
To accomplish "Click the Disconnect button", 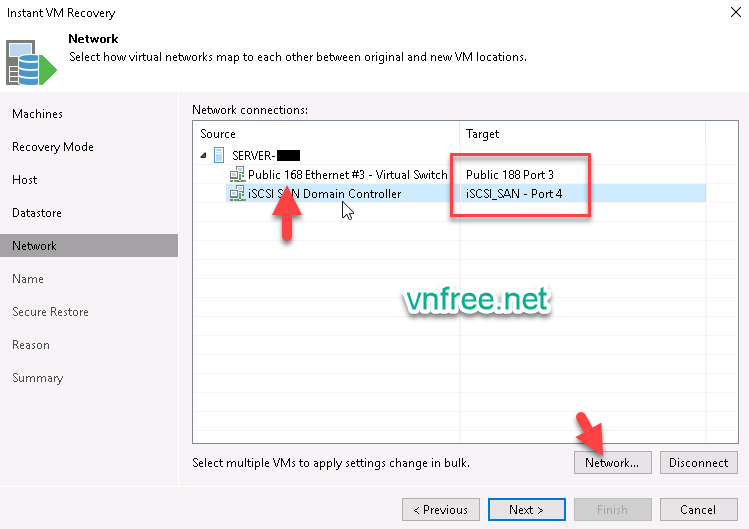I will pos(699,463).
